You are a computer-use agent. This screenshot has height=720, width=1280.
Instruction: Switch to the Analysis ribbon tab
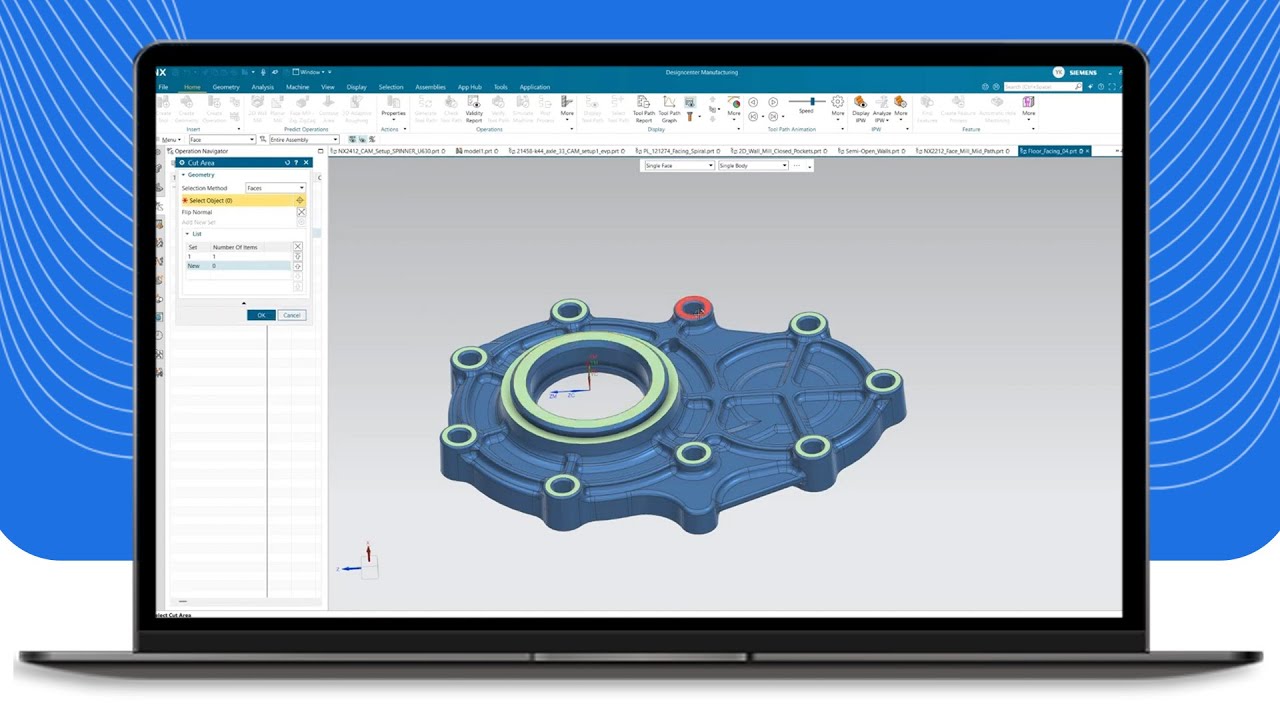point(263,87)
